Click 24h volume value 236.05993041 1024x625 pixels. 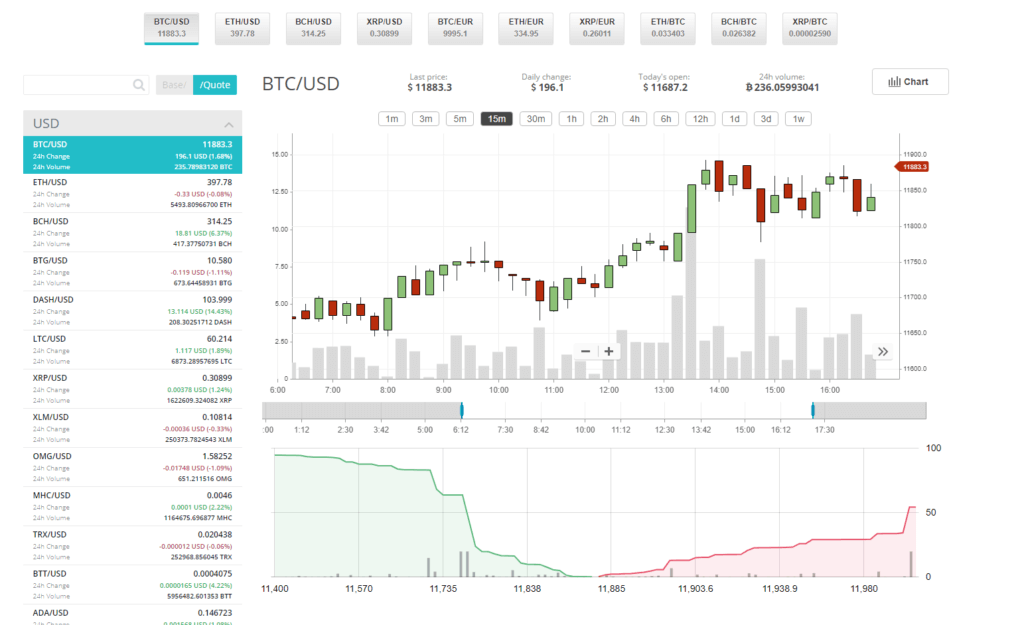coord(782,88)
